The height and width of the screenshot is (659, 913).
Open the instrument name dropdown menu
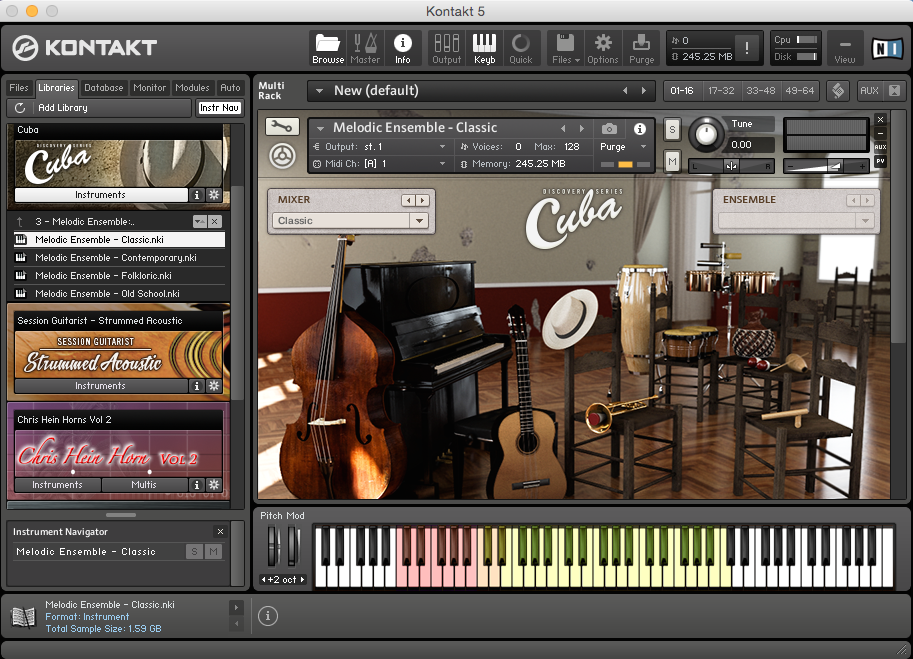pyautogui.click(x=320, y=128)
